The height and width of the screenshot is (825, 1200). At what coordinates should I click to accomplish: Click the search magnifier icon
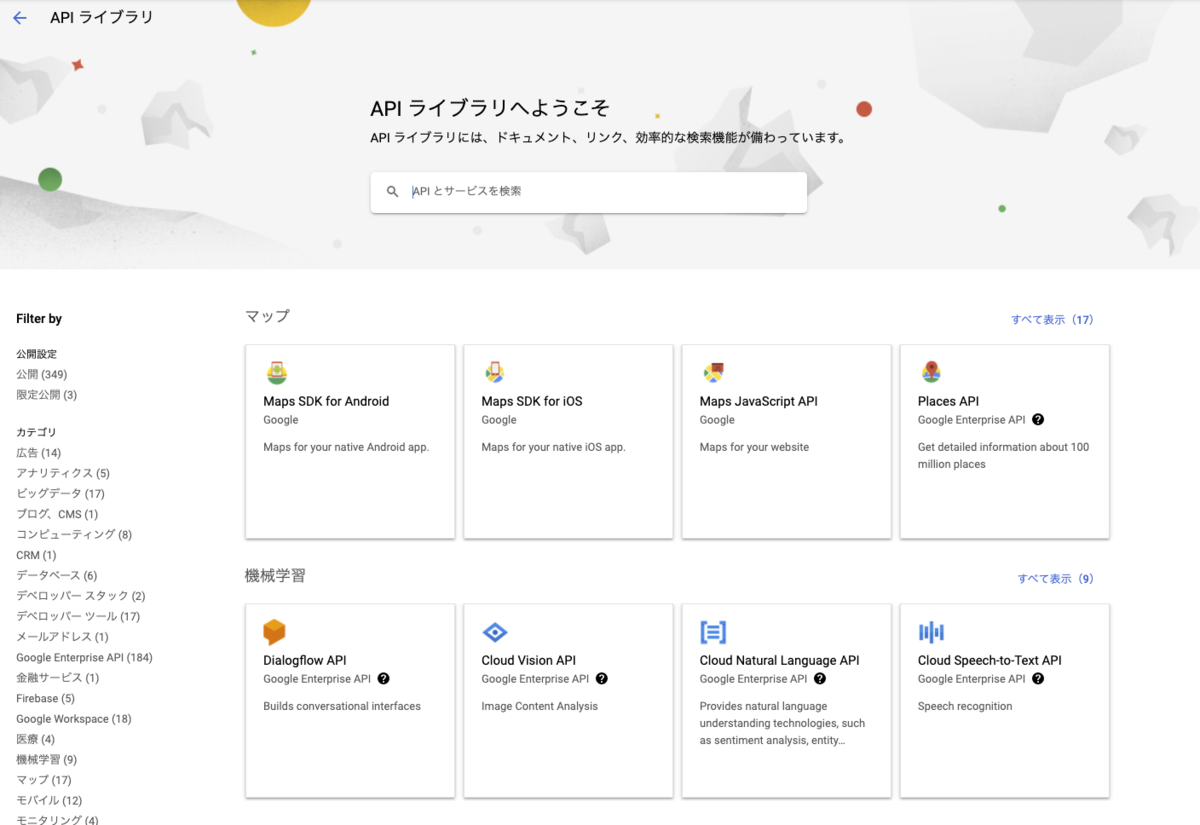click(x=392, y=191)
